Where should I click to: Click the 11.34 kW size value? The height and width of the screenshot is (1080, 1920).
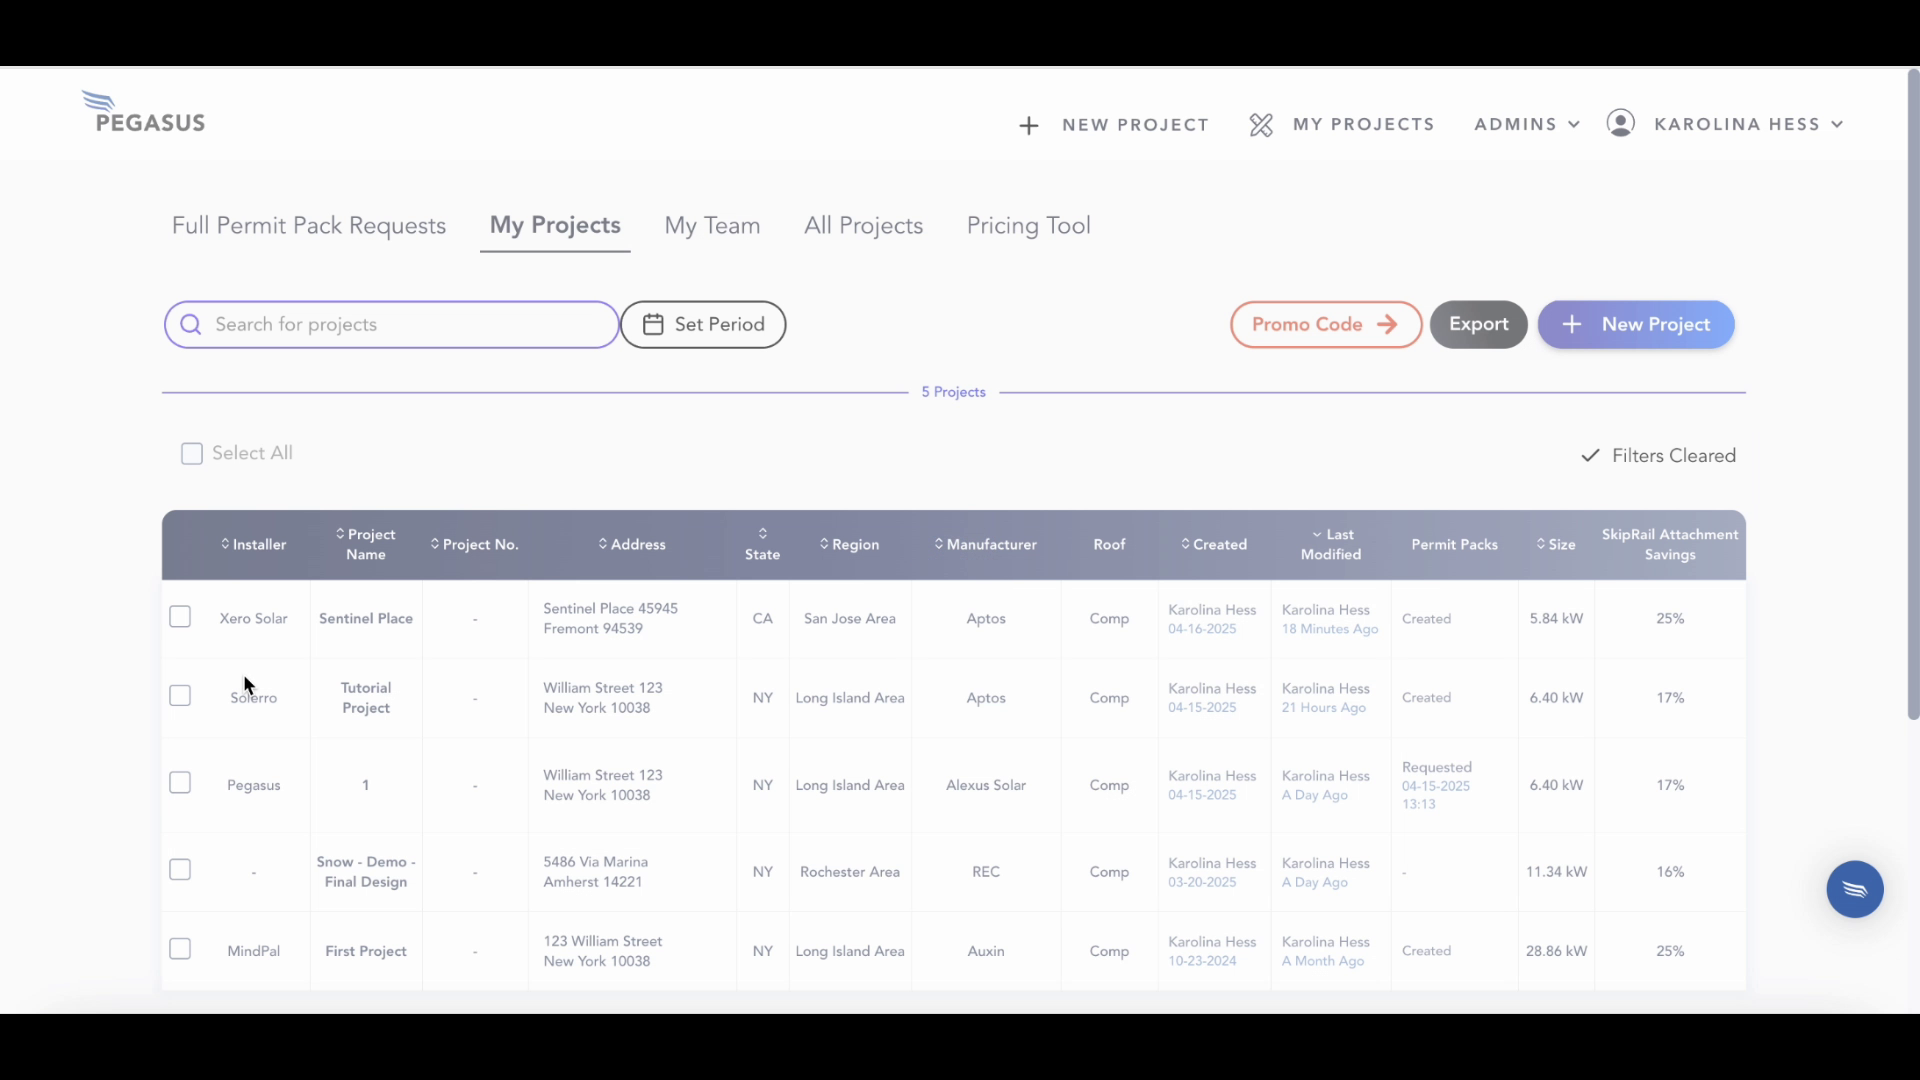point(1556,872)
